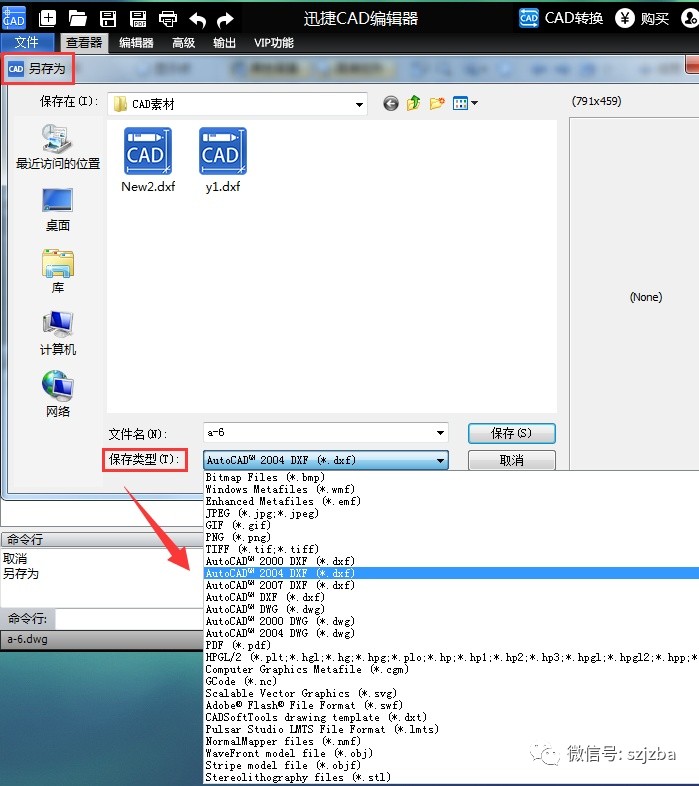Image resolution: width=699 pixels, height=786 pixels.
Task: Switch to the 编辑器 tab
Action: (x=136, y=43)
